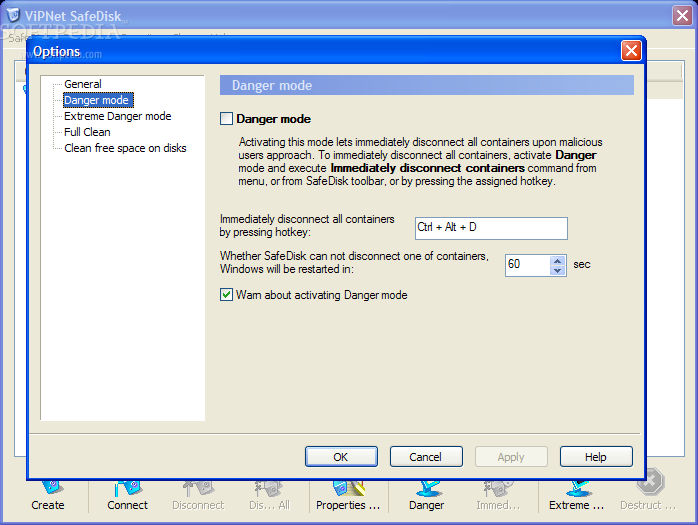
Task: Click ViPNet SafeDisk title bar shield icon
Action: click(x=14, y=15)
